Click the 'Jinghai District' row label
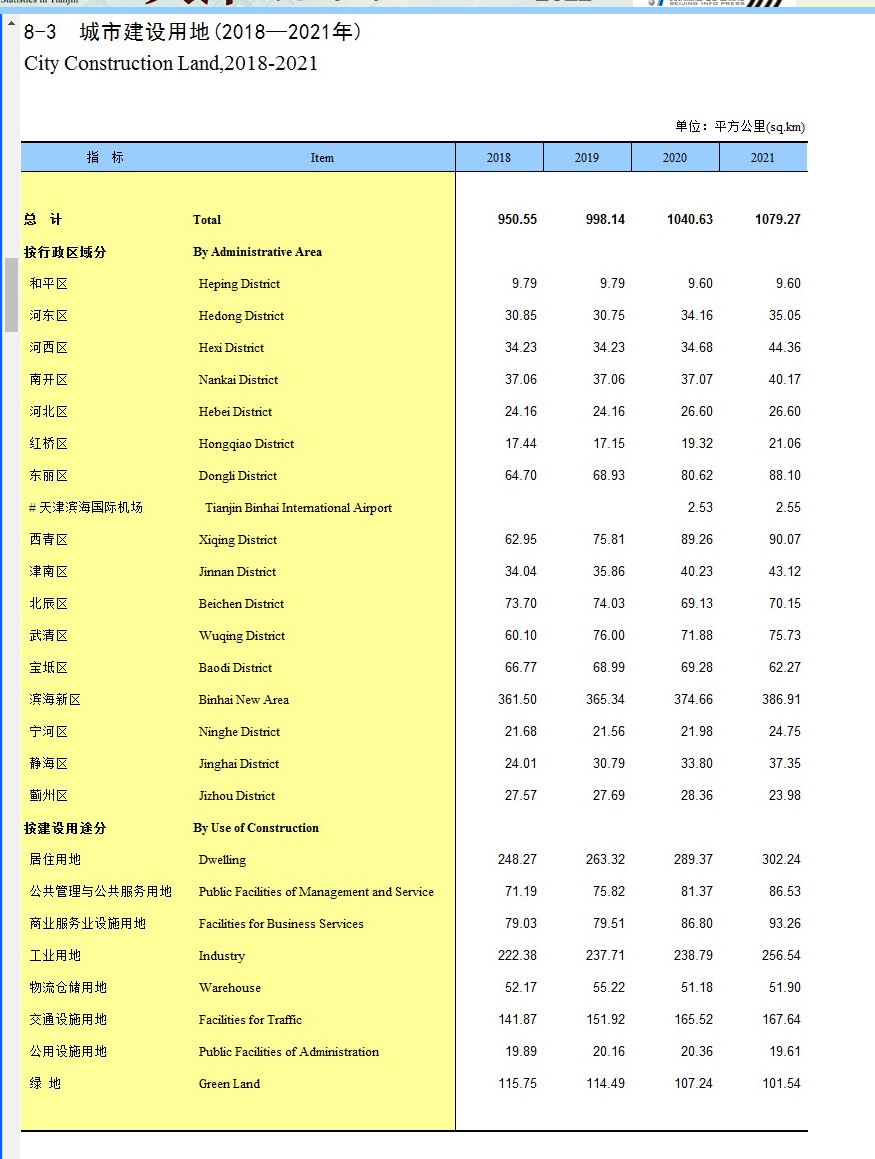 point(239,764)
